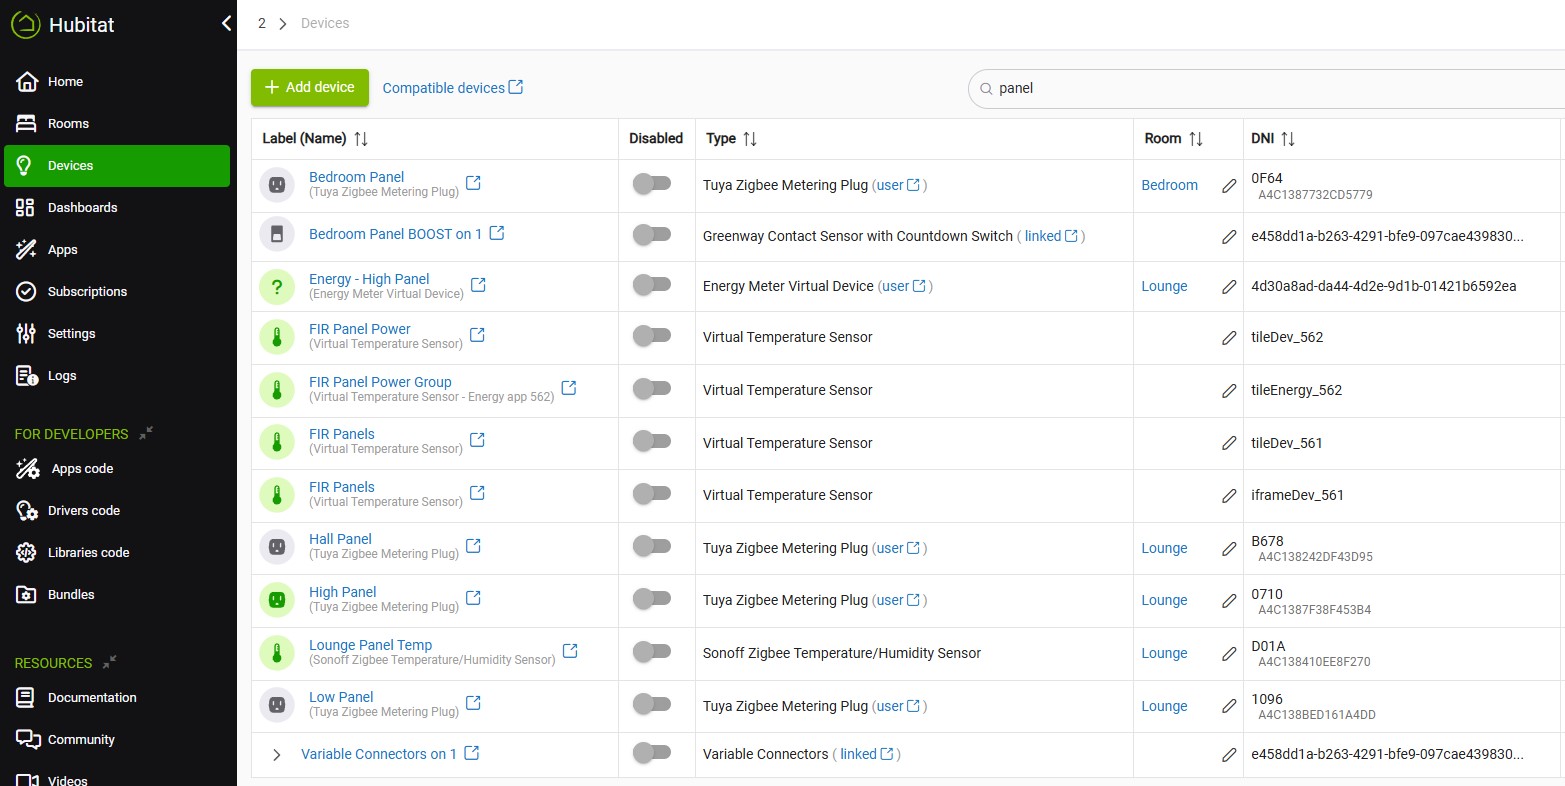Disable the Lounge Panel Temp device
The width and height of the screenshot is (1565, 786).
[652, 652]
